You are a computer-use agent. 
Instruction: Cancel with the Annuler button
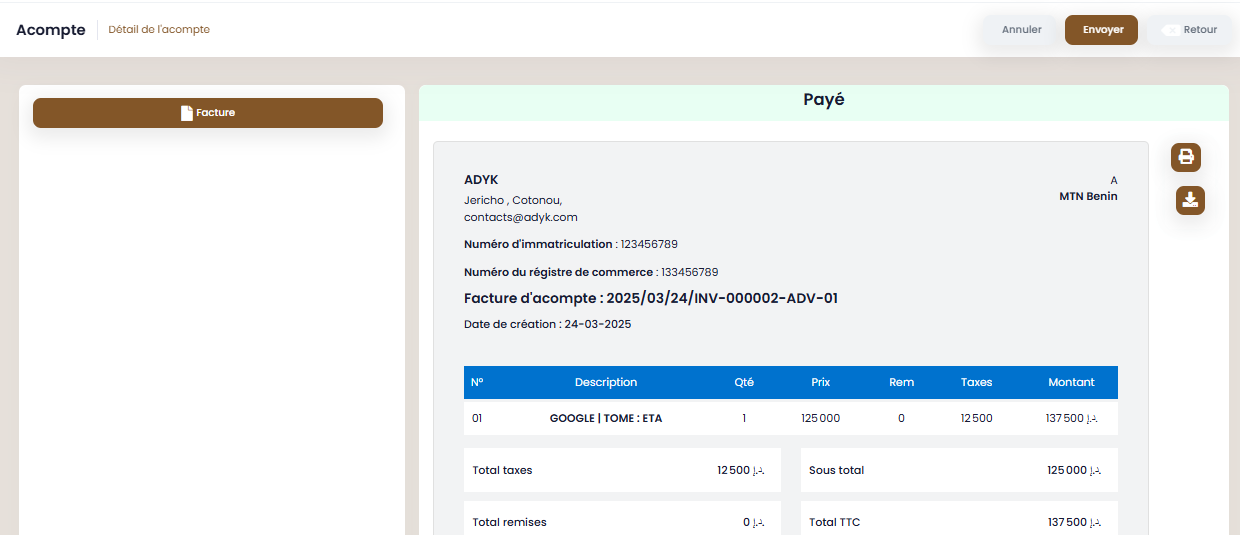(x=1022, y=30)
